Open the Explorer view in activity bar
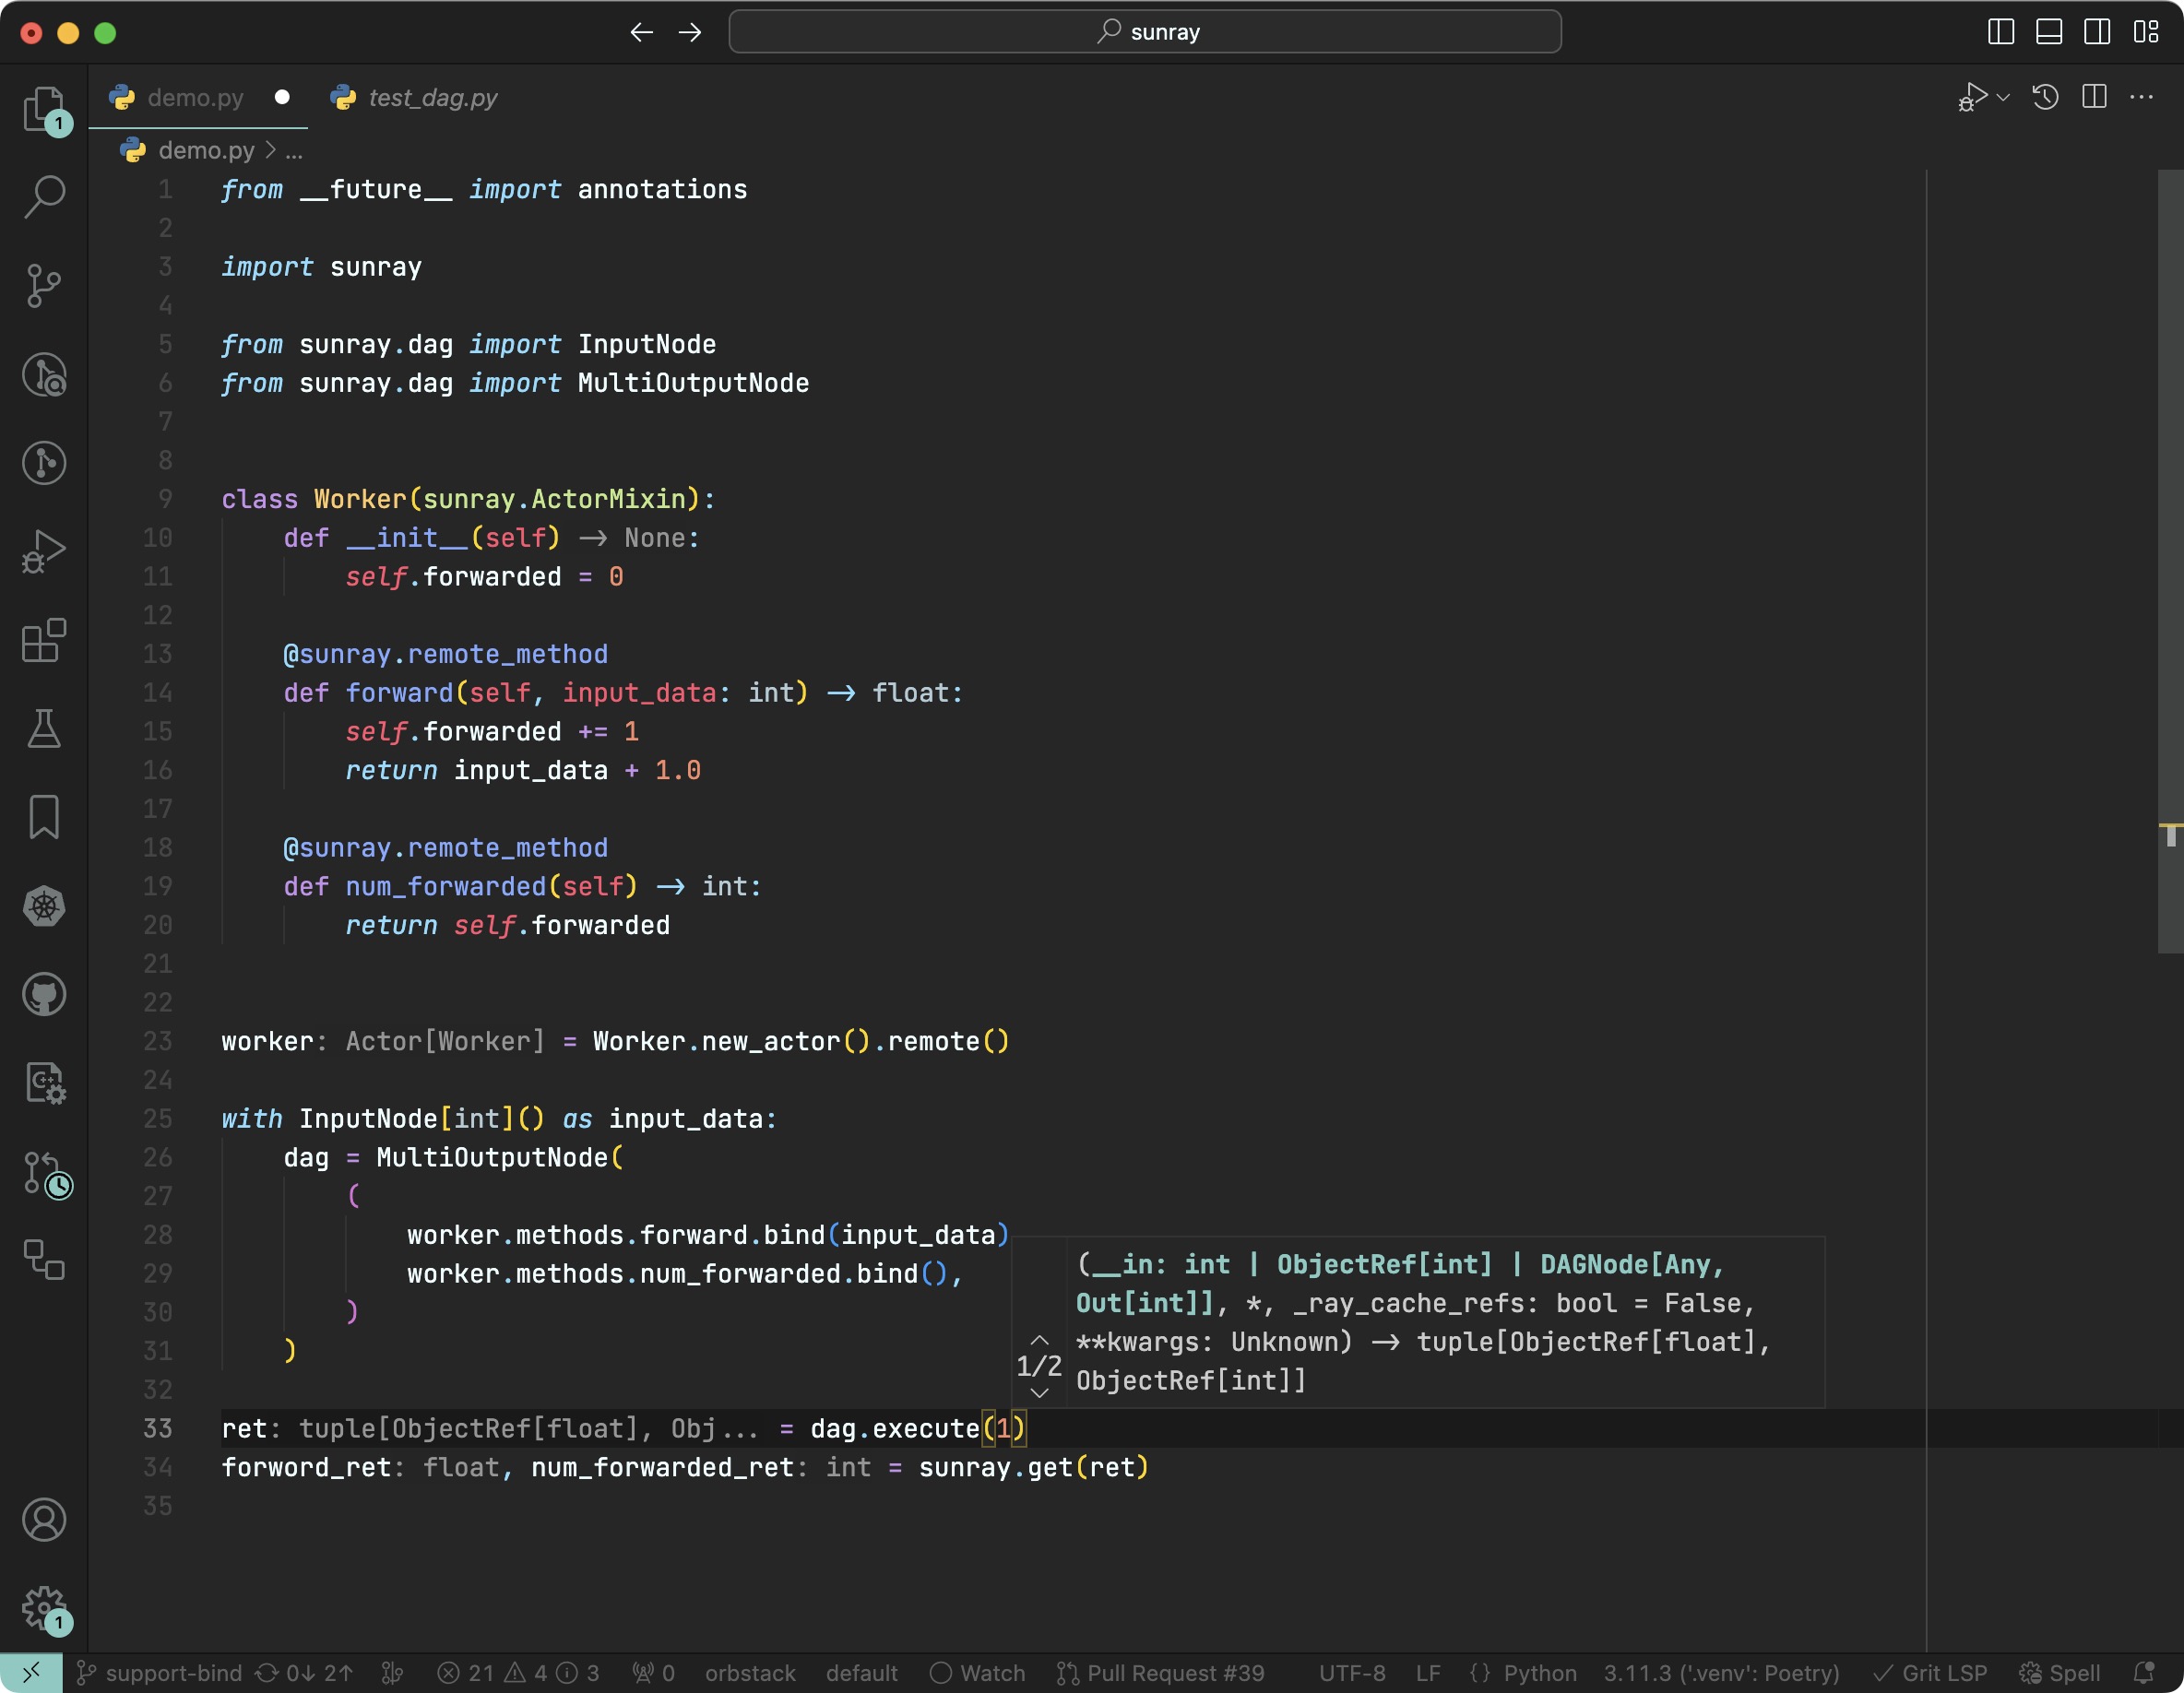 click(44, 108)
